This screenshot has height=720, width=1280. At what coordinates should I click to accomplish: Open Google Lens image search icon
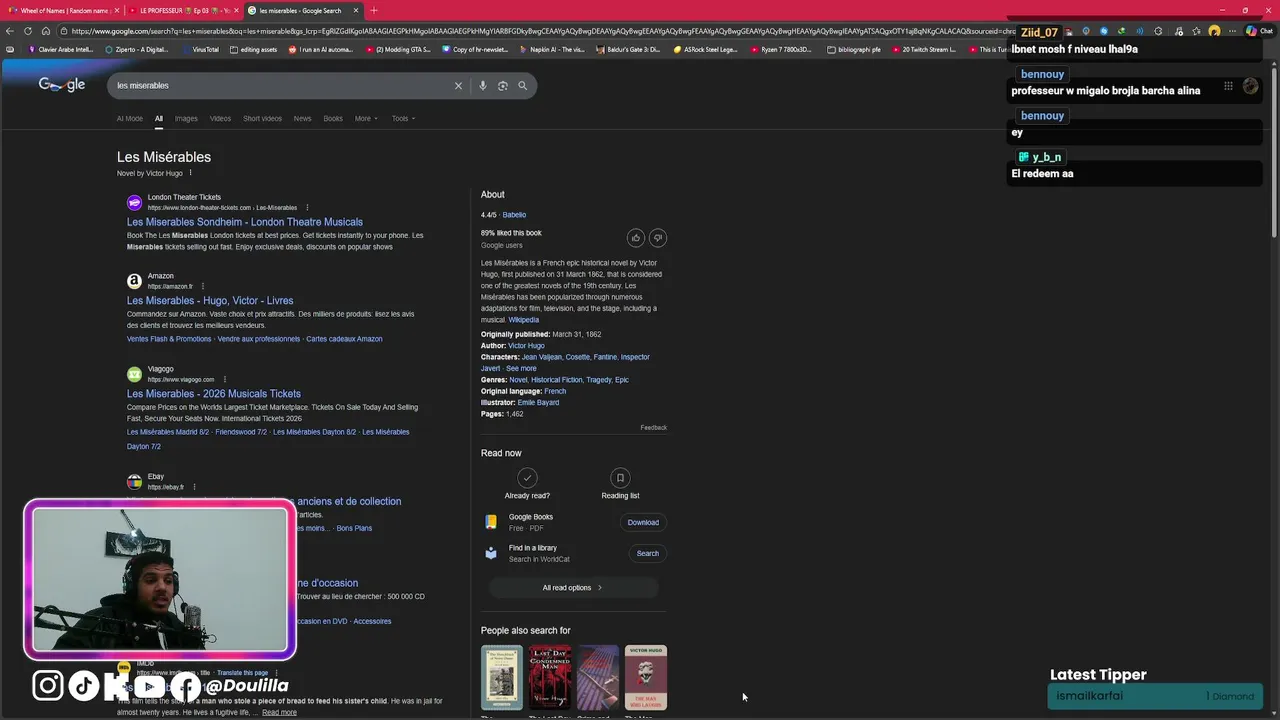[x=503, y=86]
